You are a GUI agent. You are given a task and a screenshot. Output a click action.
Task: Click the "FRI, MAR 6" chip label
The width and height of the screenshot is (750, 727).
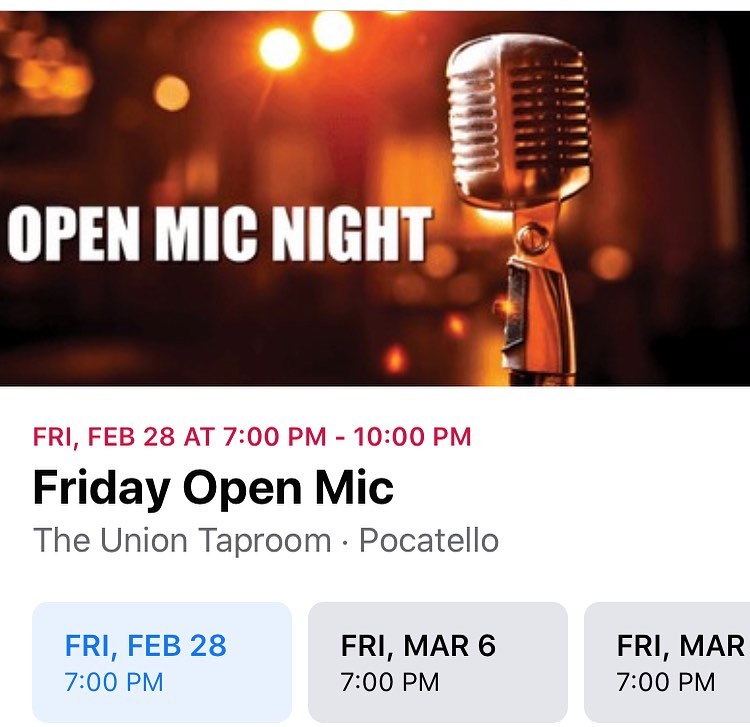[418, 645]
